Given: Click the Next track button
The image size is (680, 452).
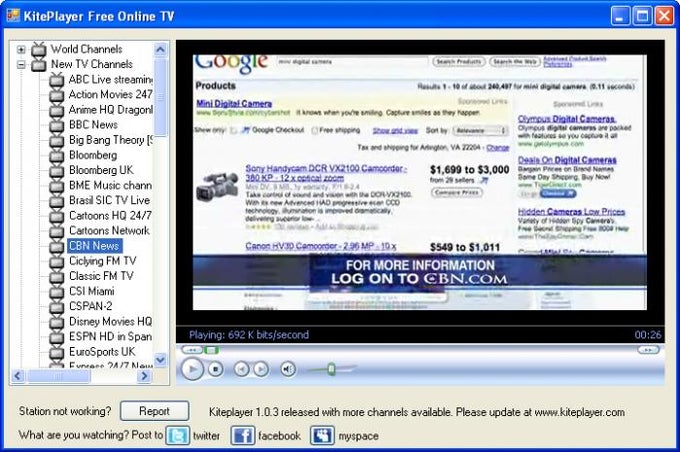Looking at the screenshot, I should click(x=261, y=369).
